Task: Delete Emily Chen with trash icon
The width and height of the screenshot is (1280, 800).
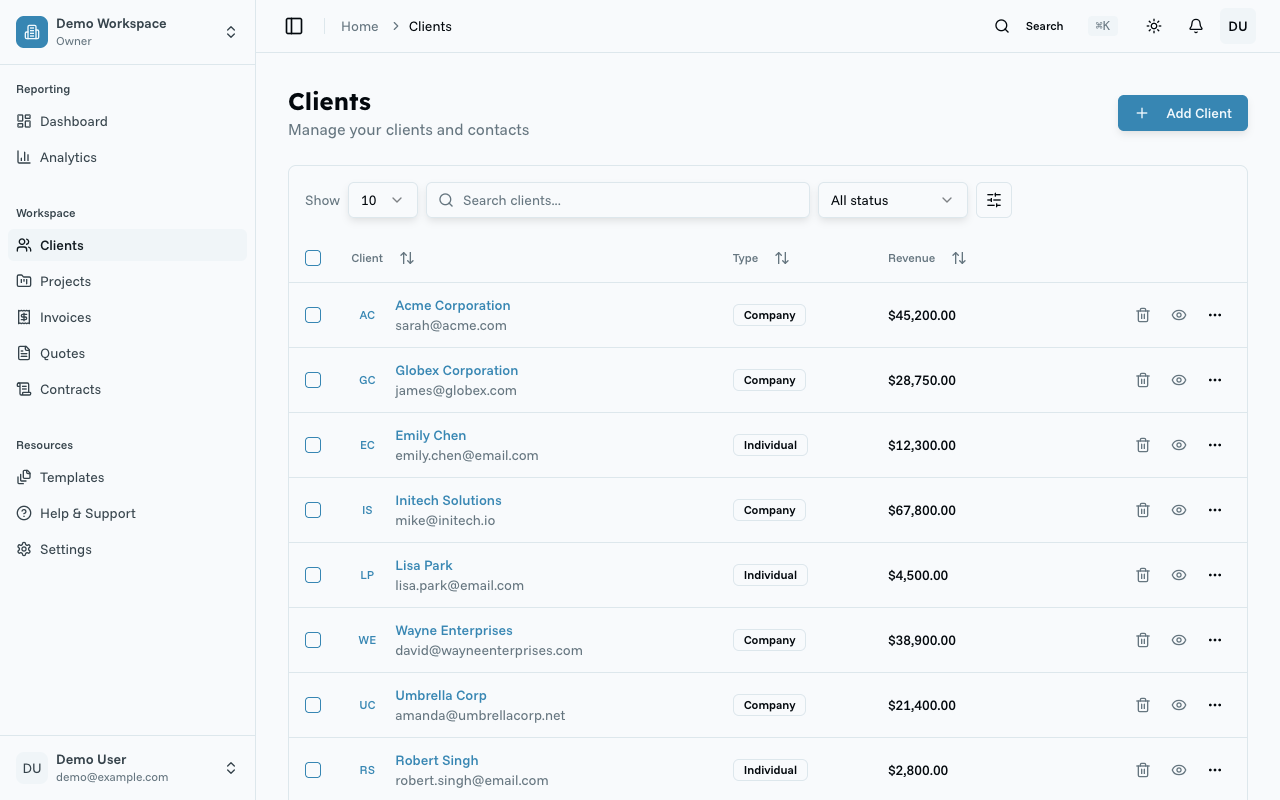Action: (1143, 445)
